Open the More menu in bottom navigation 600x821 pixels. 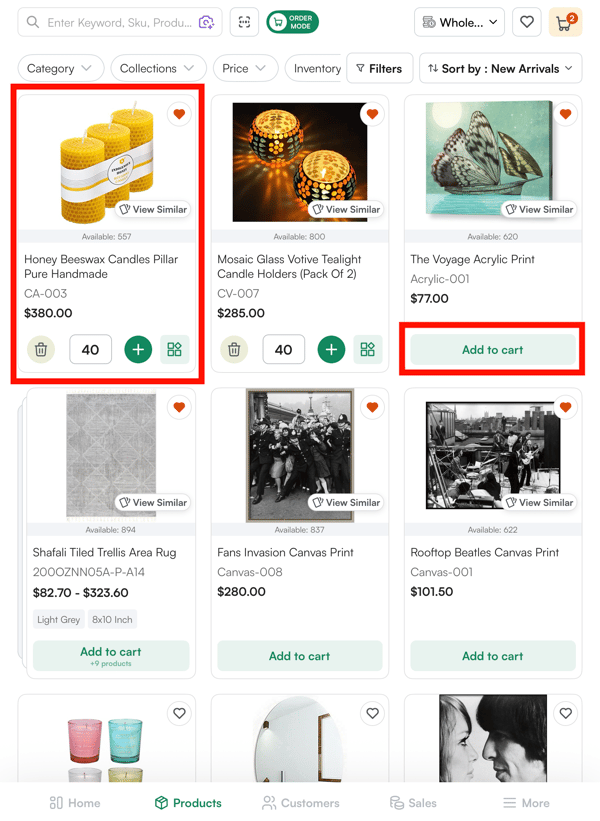coord(526,802)
